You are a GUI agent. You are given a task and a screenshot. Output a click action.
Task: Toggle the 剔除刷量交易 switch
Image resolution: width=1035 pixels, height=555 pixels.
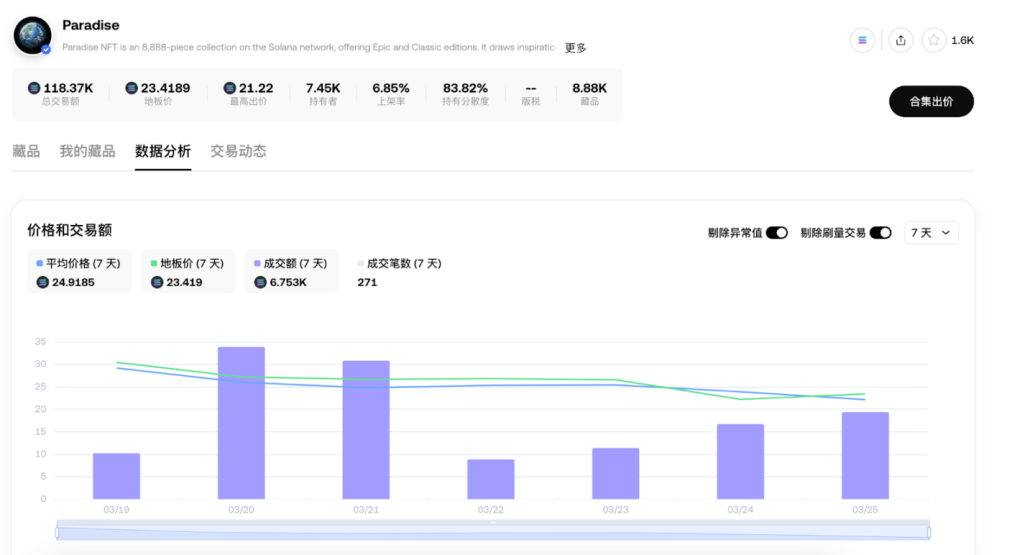coord(880,233)
